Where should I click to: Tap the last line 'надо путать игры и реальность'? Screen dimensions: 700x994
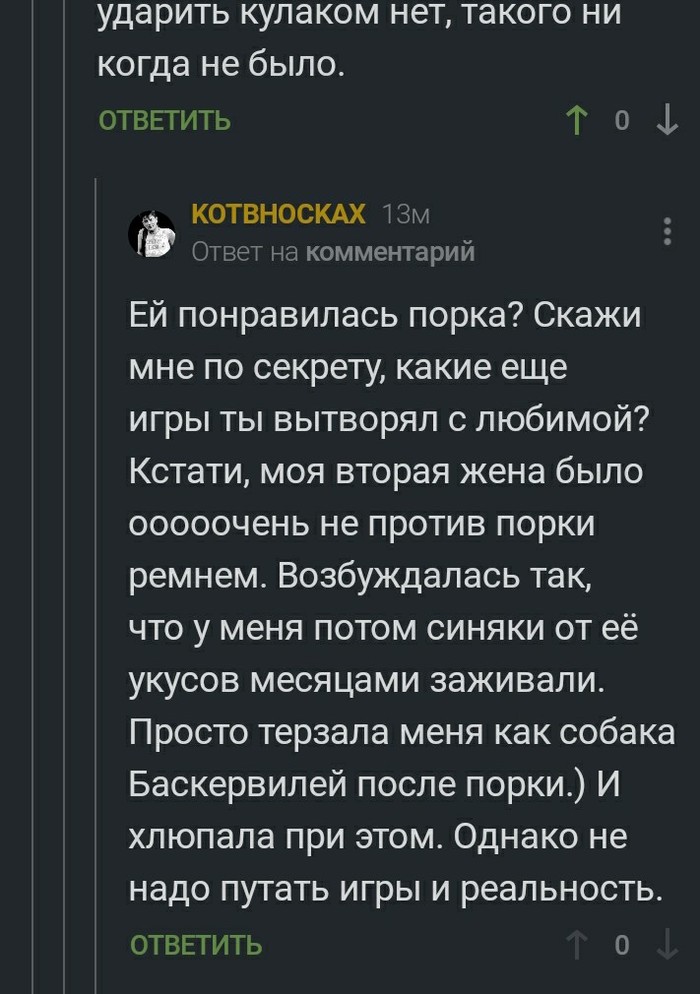coord(396,888)
